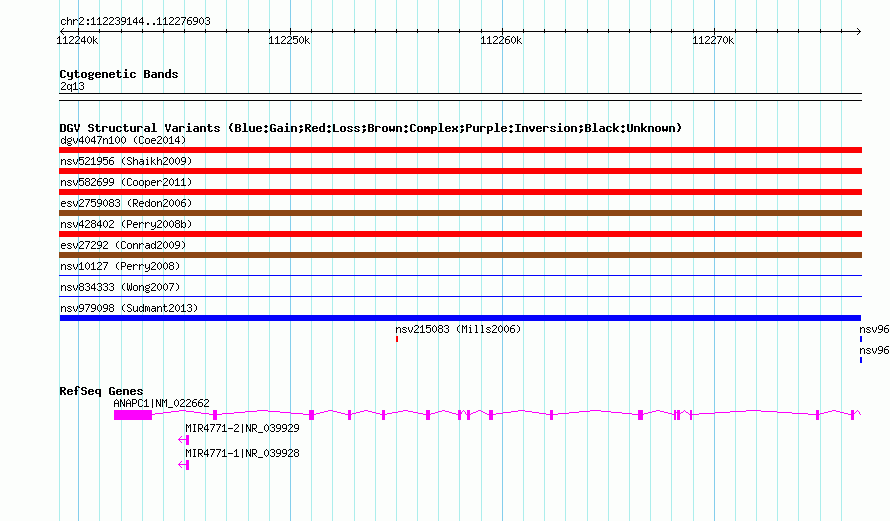Click the small red marker of nsv215083
This screenshot has height=521, width=890.
point(397,339)
